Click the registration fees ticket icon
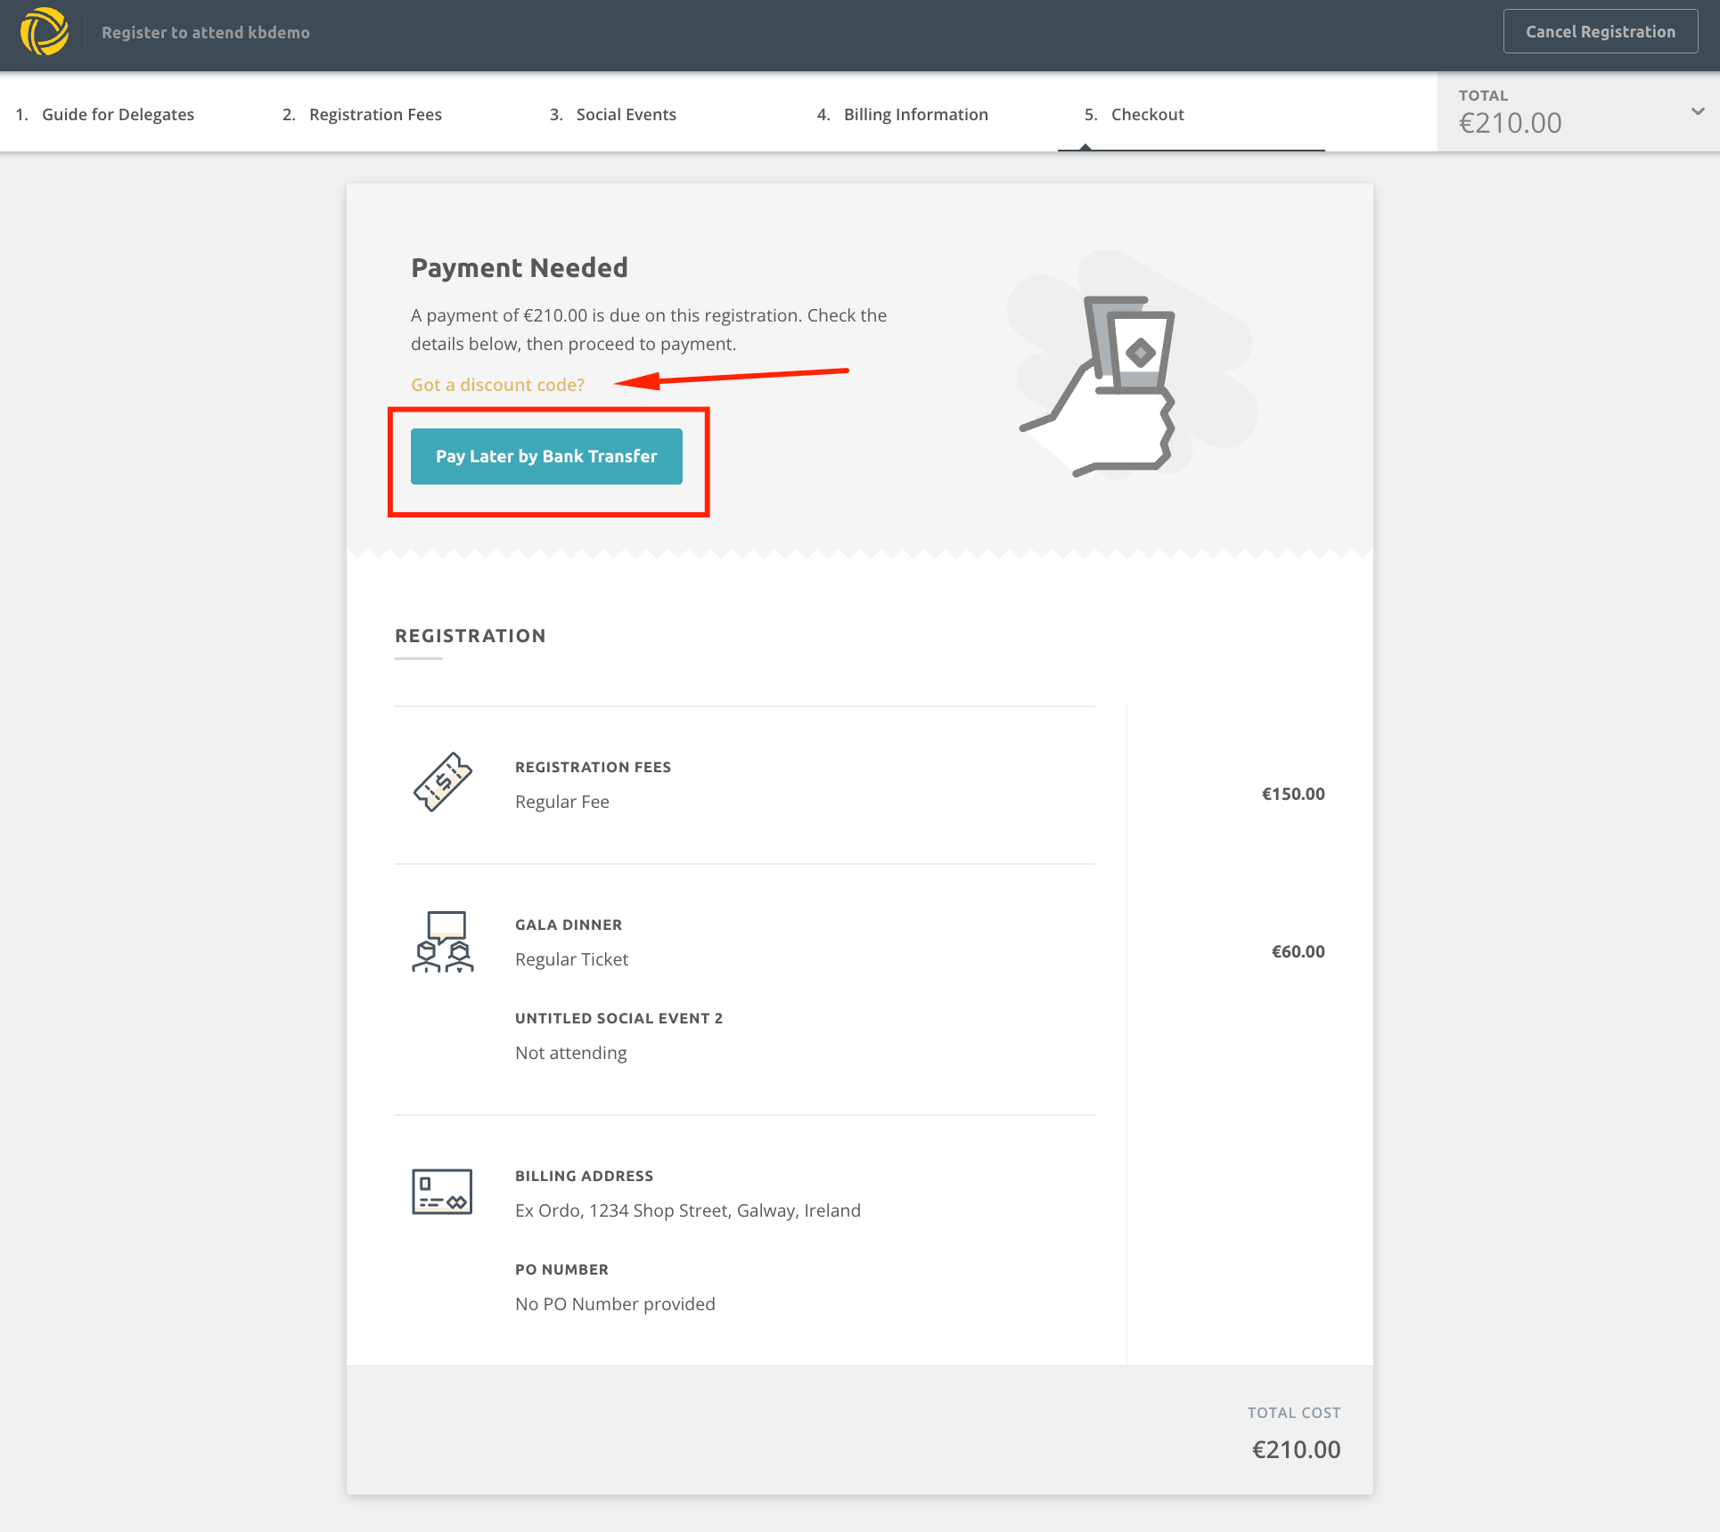The height and width of the screenshot is (1532, 1720). (442, 782)
